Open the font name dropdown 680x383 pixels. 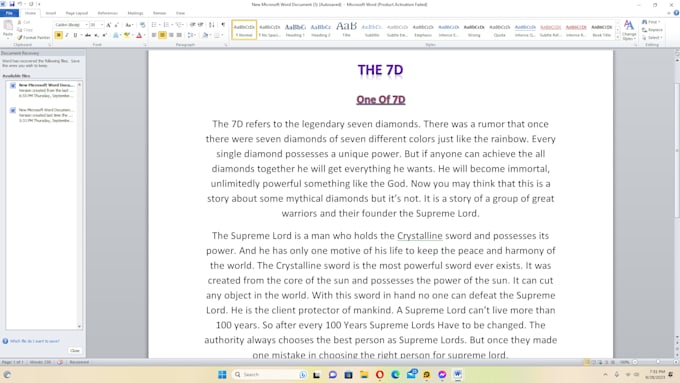tap(86, 25)
